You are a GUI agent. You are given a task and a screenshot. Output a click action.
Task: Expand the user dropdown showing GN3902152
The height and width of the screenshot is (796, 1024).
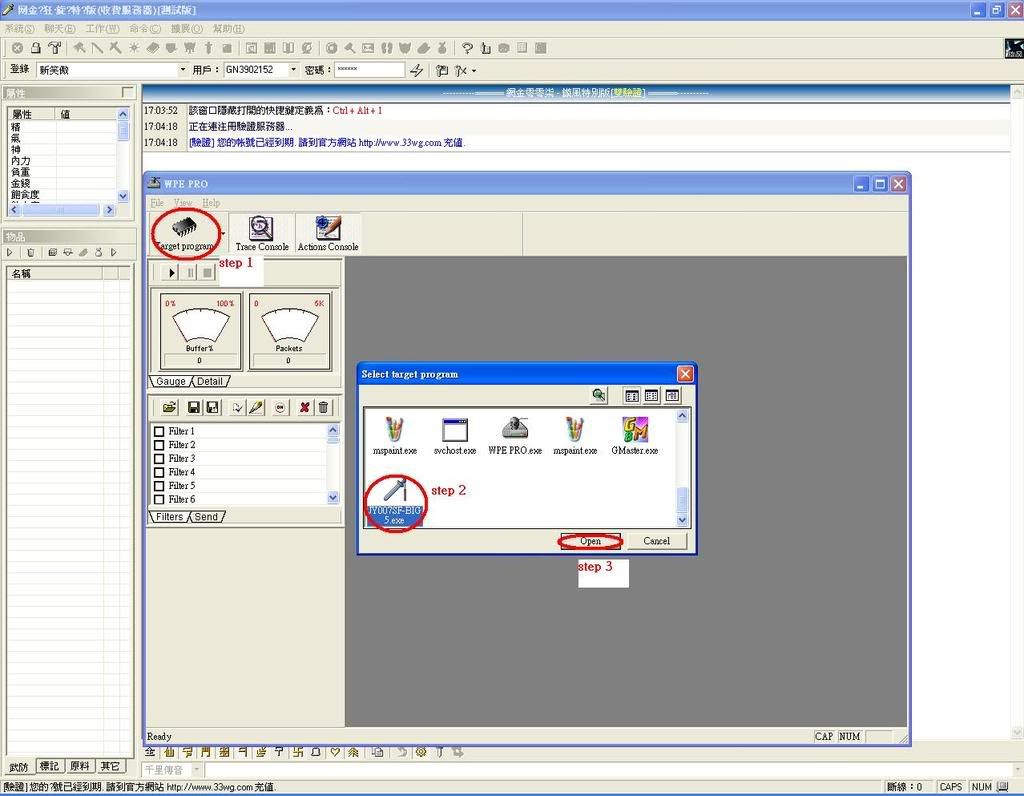(293, 70)
